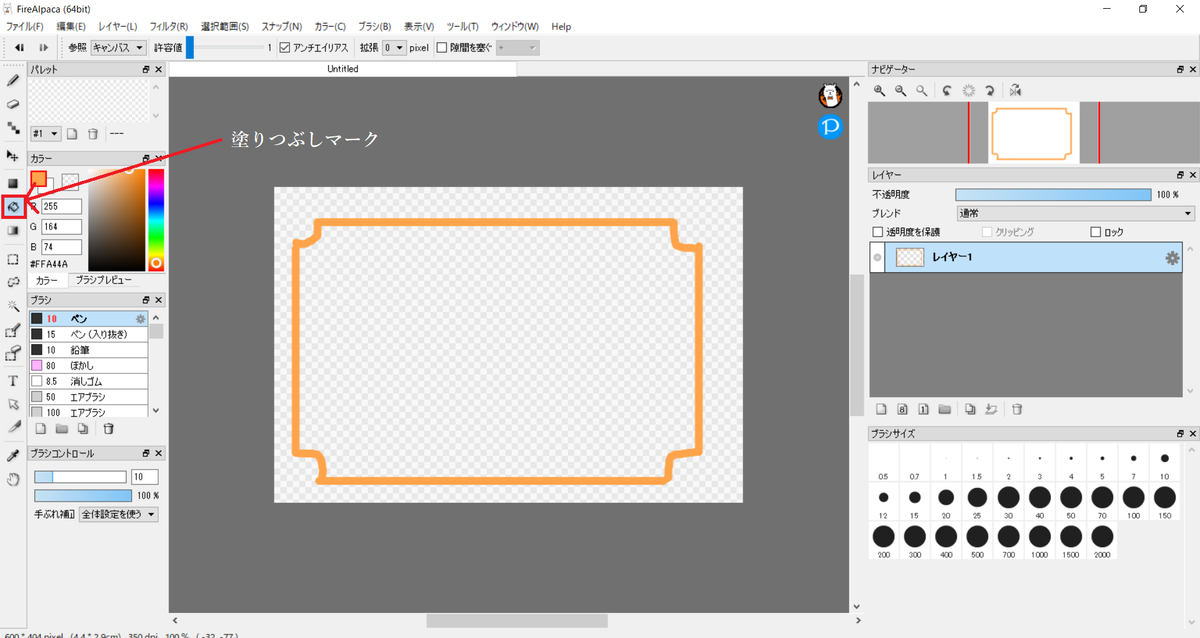
Task: Open the ウィンドウ(W) menu
Action: pyautogui.click(x=515, y=26)
